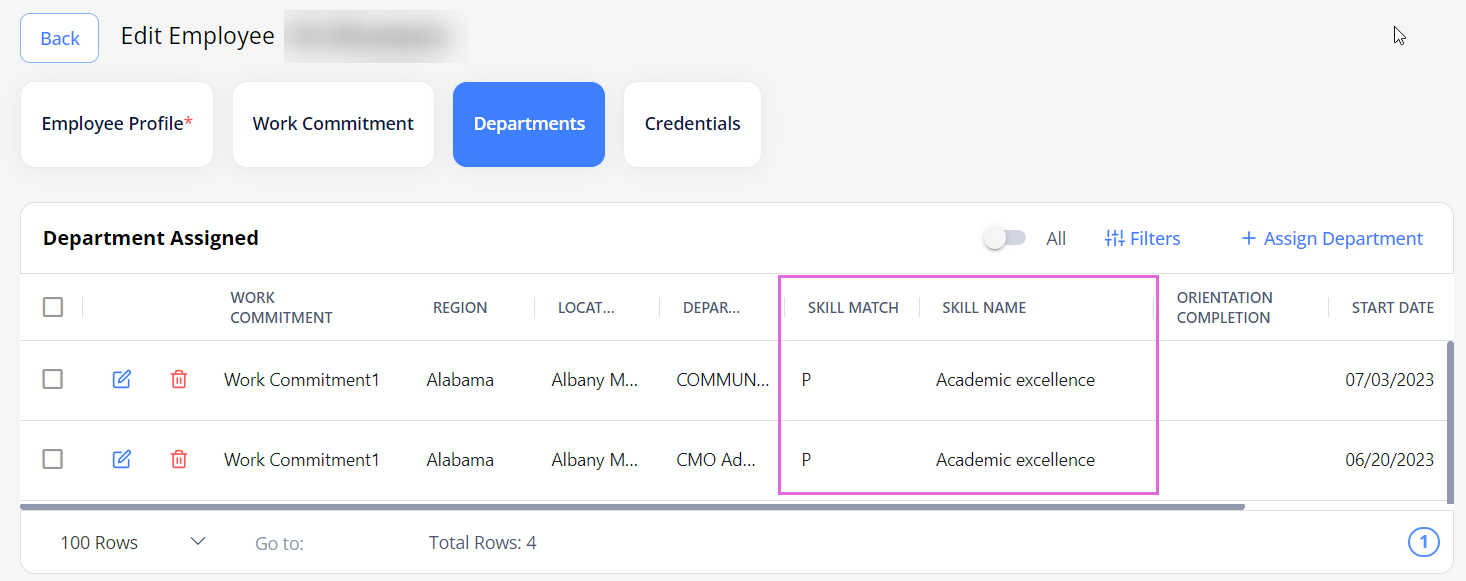Open the 100 Rows page size dropdown
The image size is (1466, 581).
click(x=133, y=542)
